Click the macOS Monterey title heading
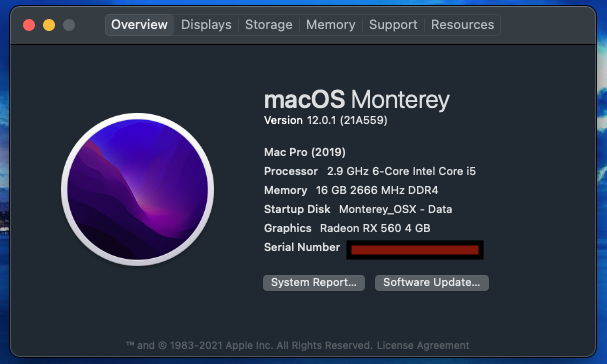The height and width of the screenshot is (364, 607). pyautogui.click(x=357, y=100)
